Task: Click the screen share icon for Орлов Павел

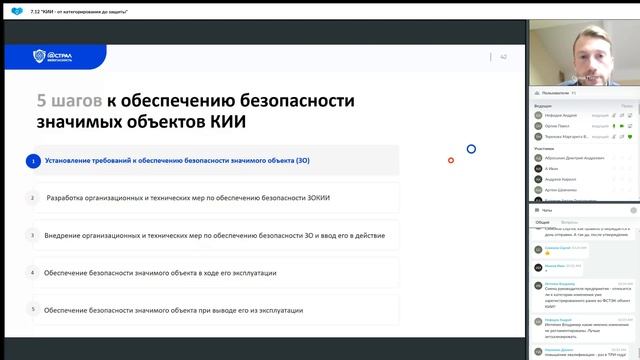Action: click(630, 126)
